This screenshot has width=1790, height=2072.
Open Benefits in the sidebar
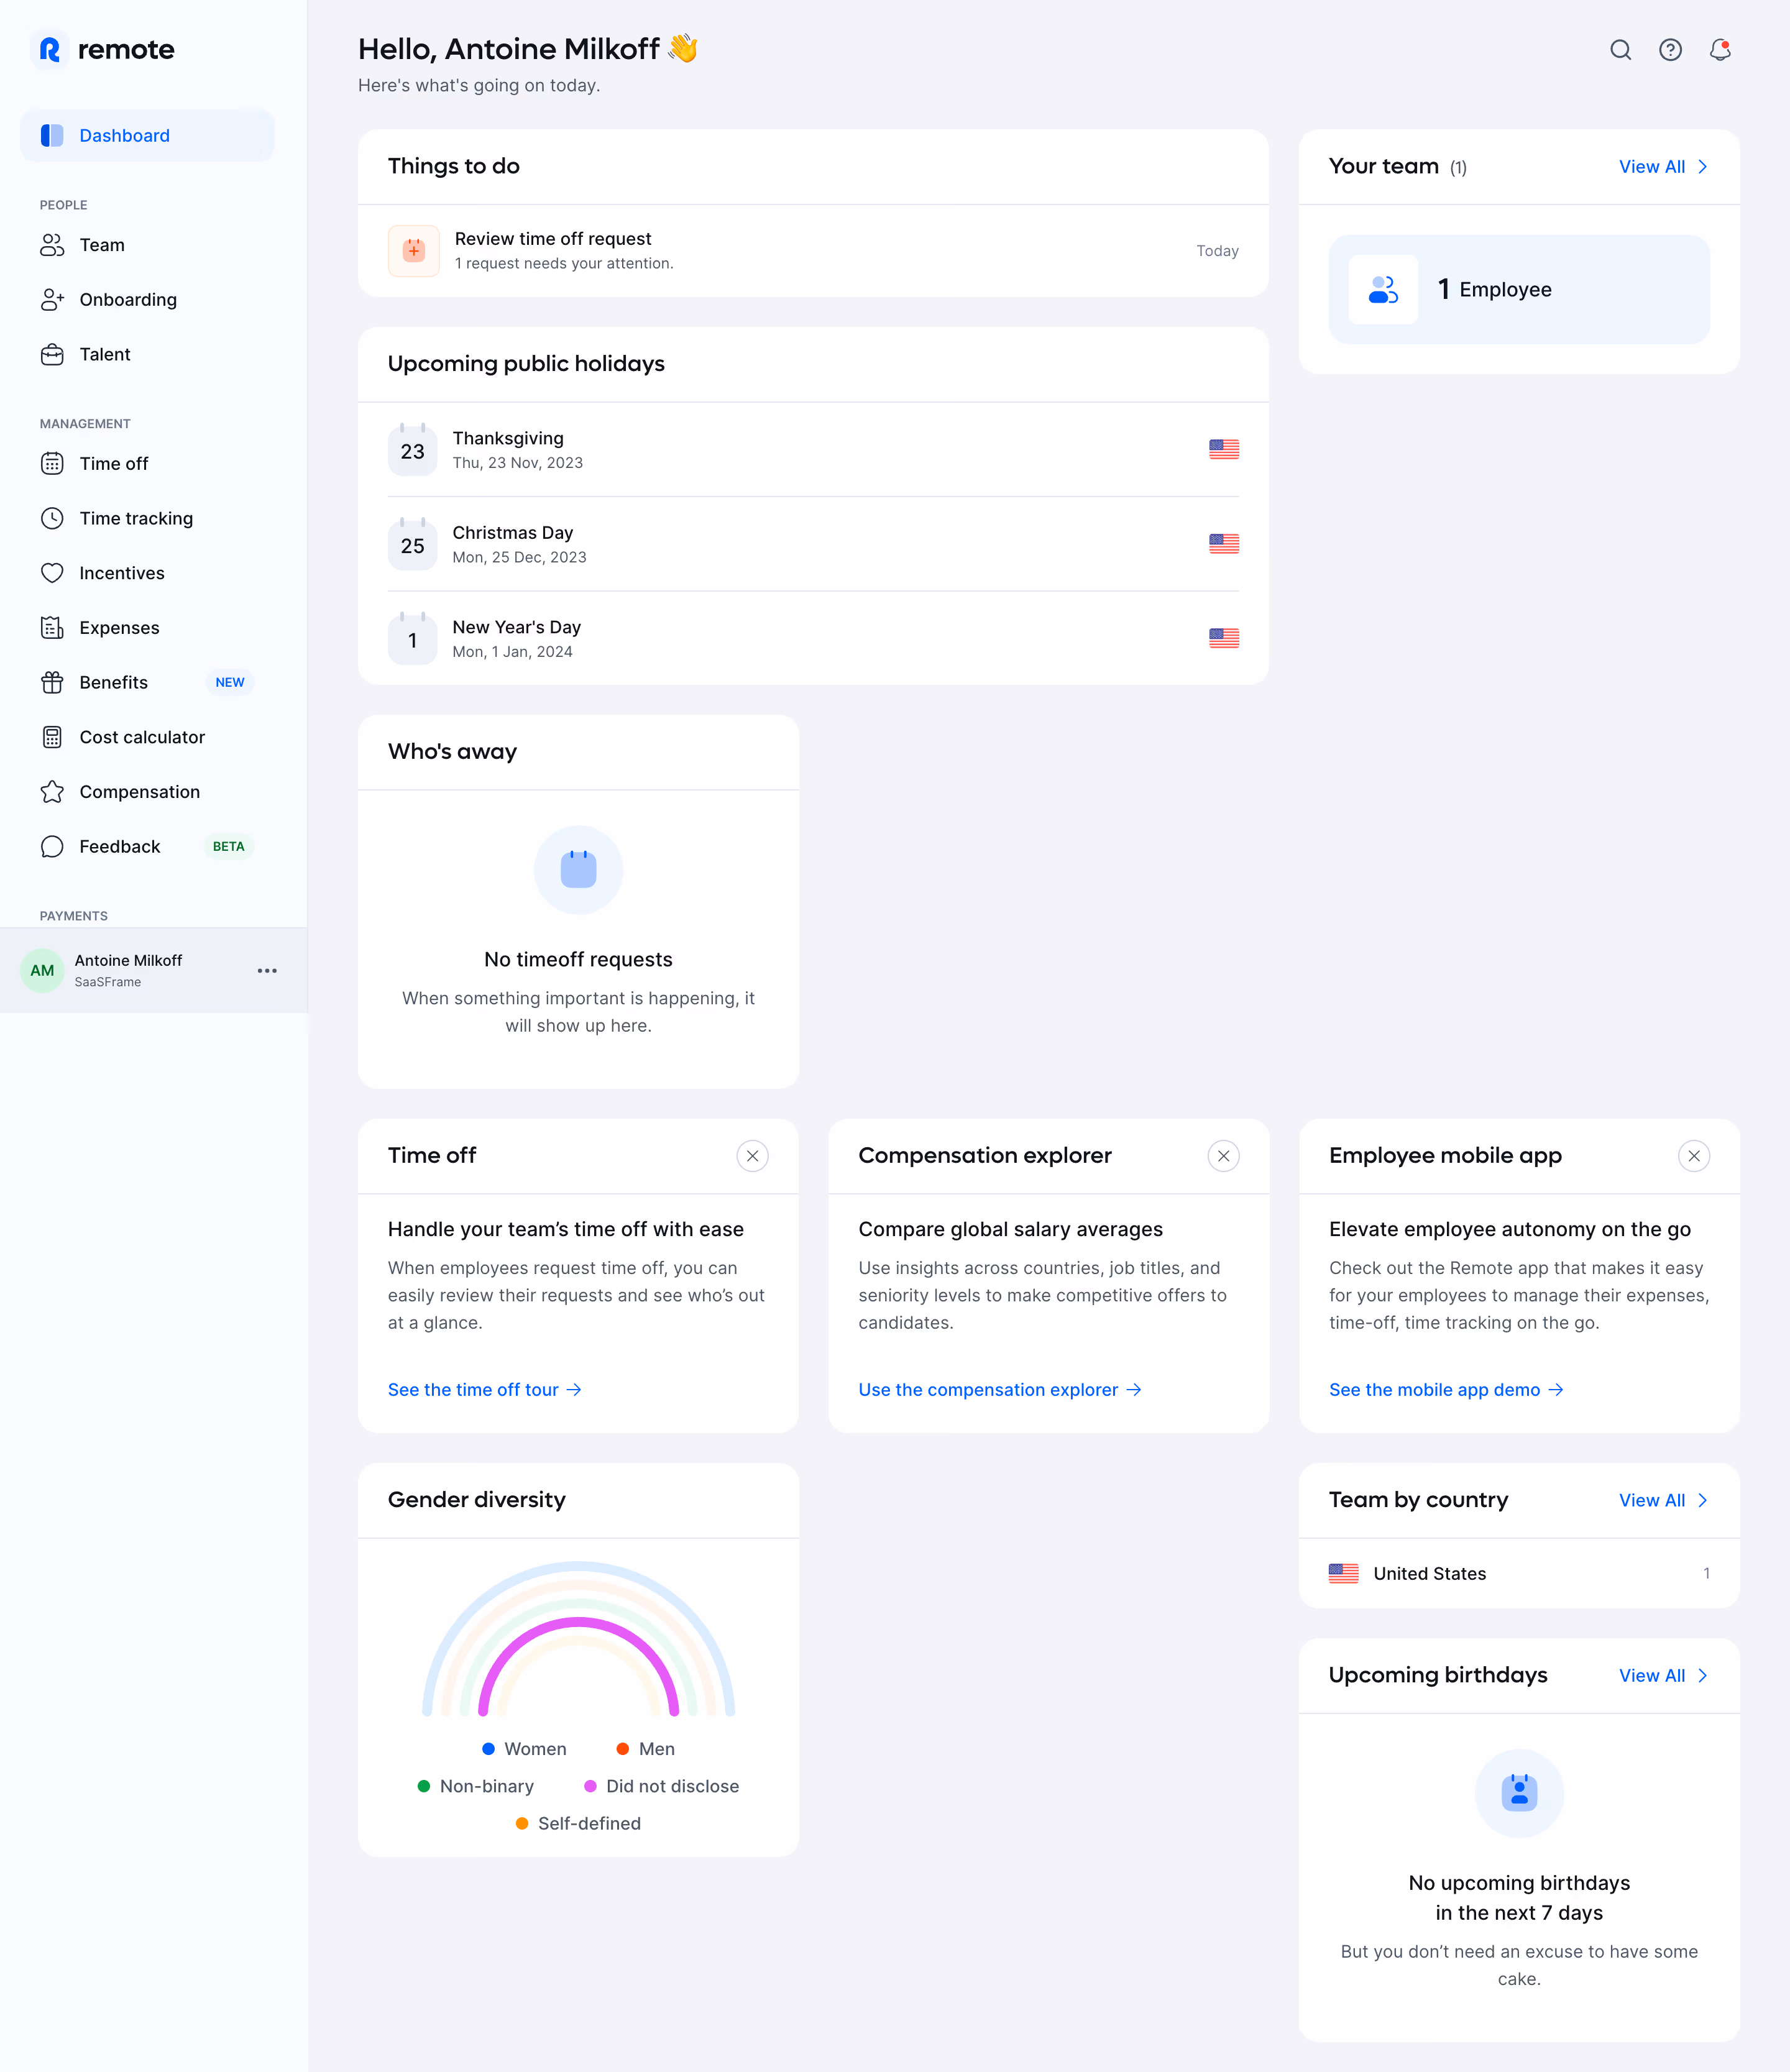[x=147, y=682]
